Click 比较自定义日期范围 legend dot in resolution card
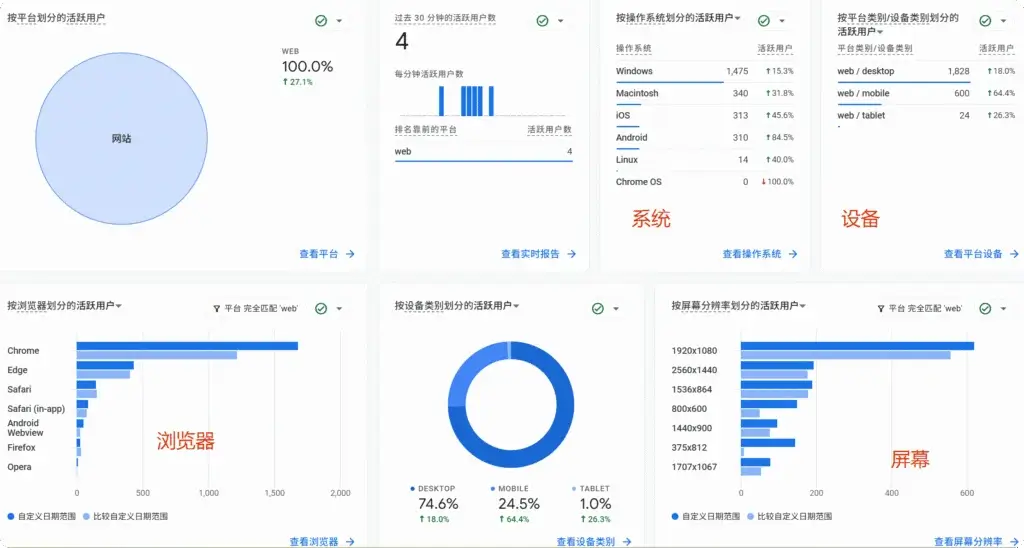The image size is (1024, 548). click(x=750, y=516)
